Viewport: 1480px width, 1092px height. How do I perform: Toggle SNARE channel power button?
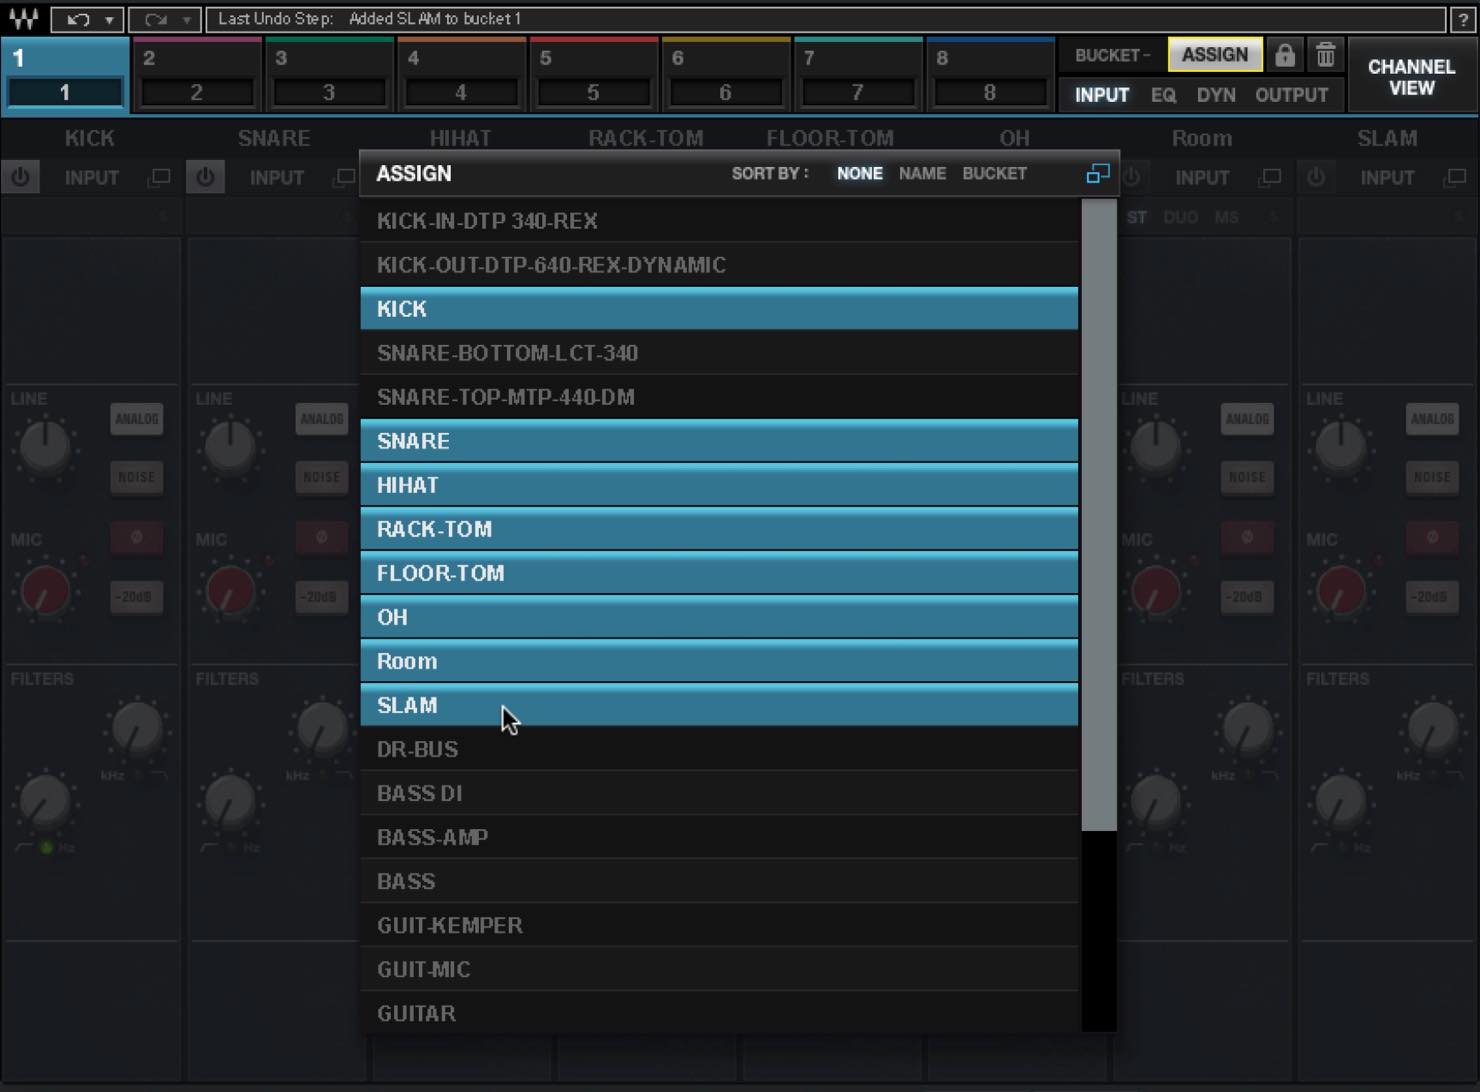point(206,177)
